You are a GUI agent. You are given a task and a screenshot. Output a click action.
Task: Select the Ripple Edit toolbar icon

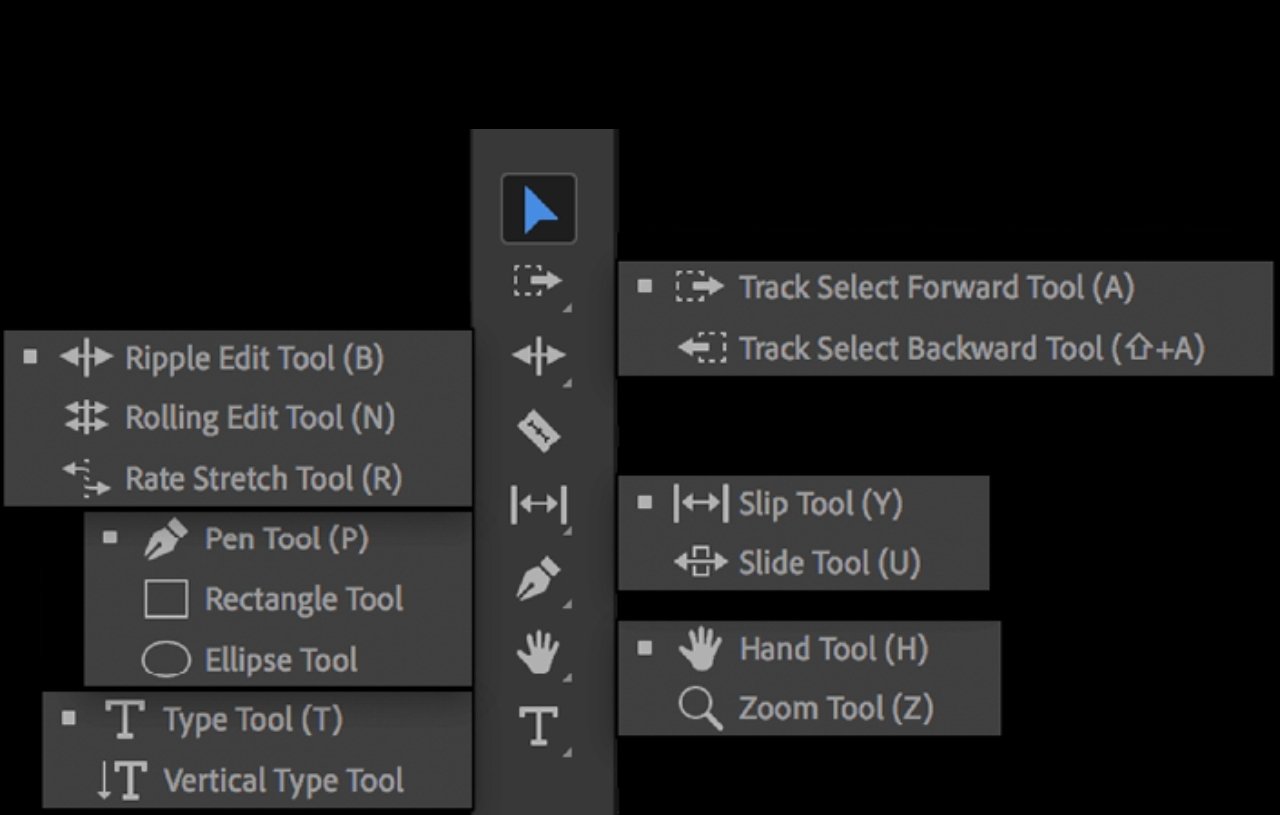click(x=538, y=356)
